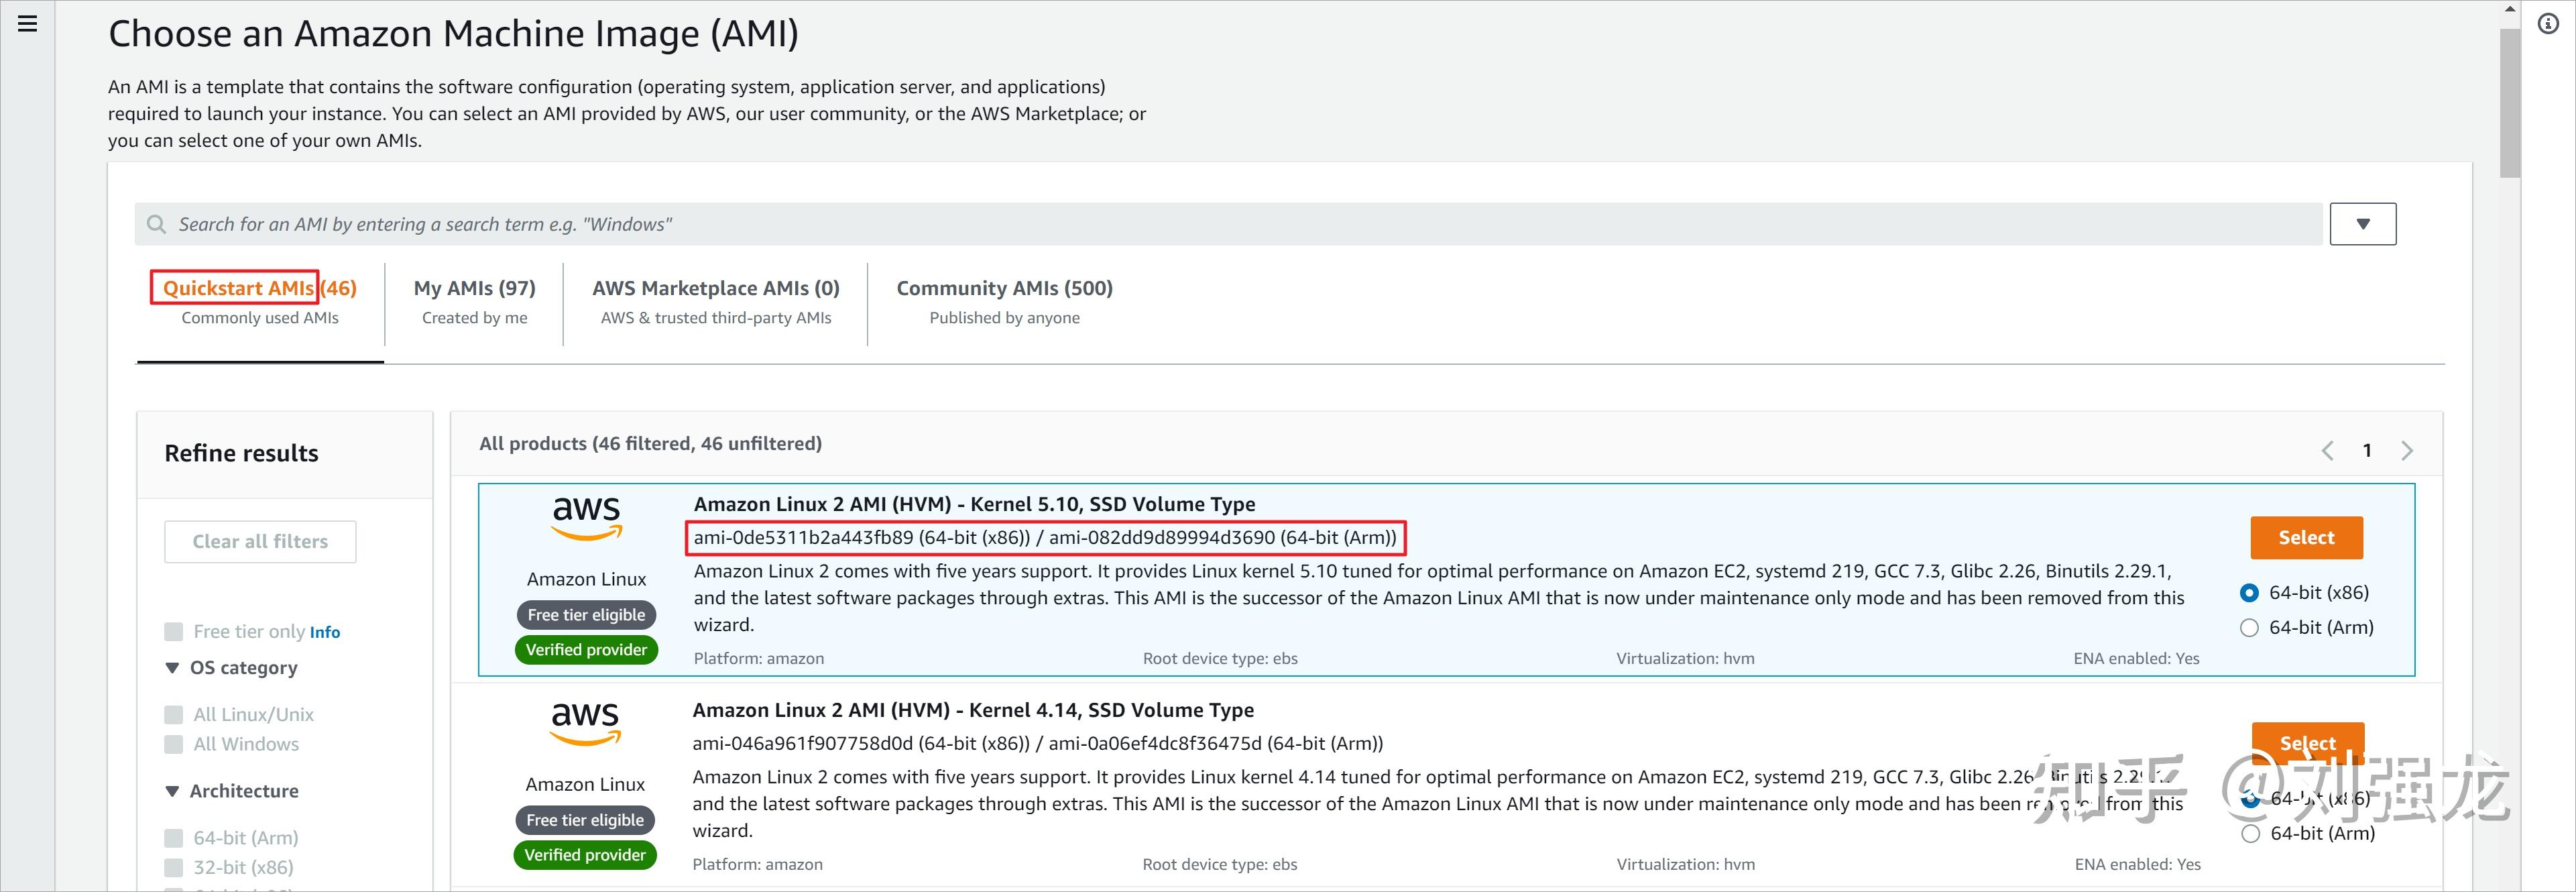
Task: Select the Amazon Linux 2 Kernel 5.10 AMI
Action: coord(2306,537)
